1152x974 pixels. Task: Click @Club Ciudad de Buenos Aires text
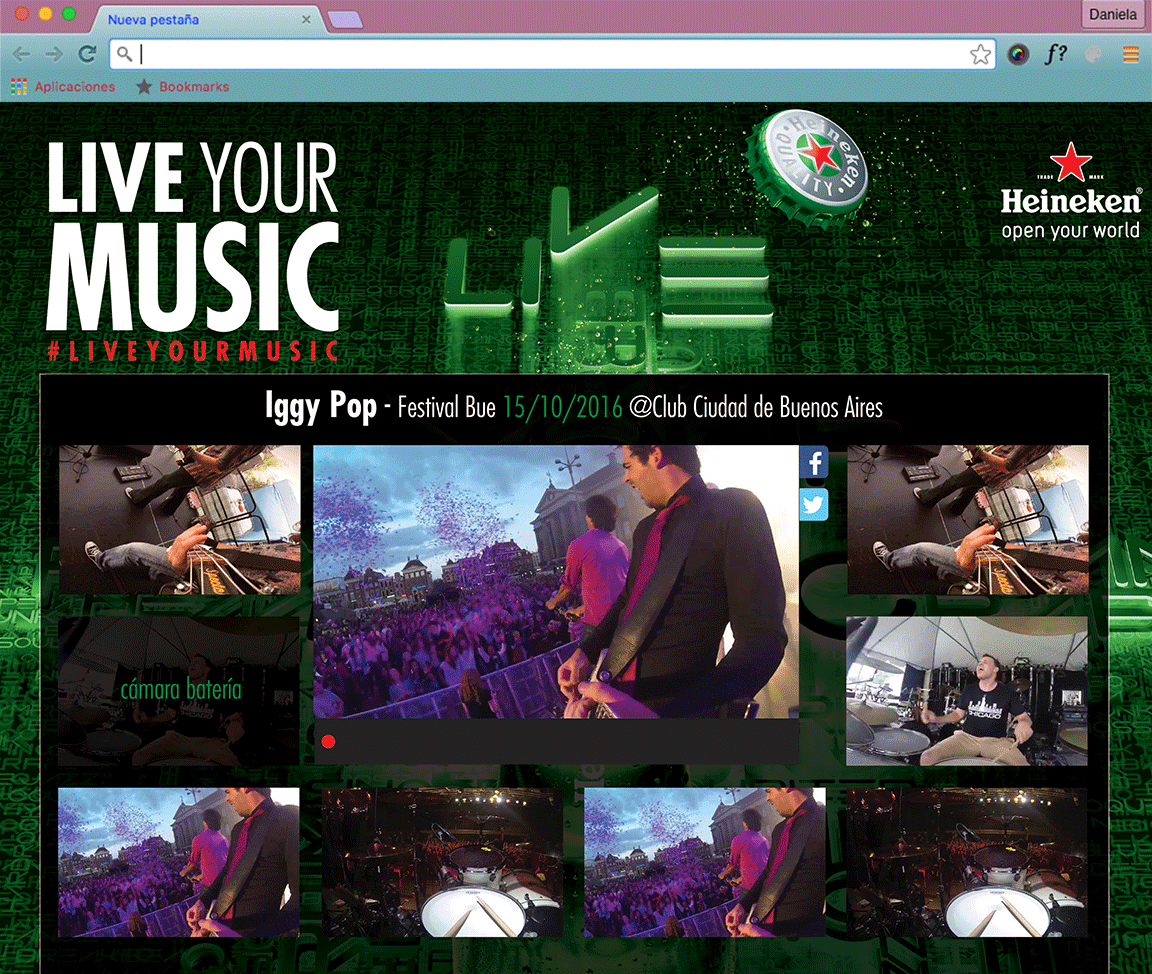pos(756,407)
